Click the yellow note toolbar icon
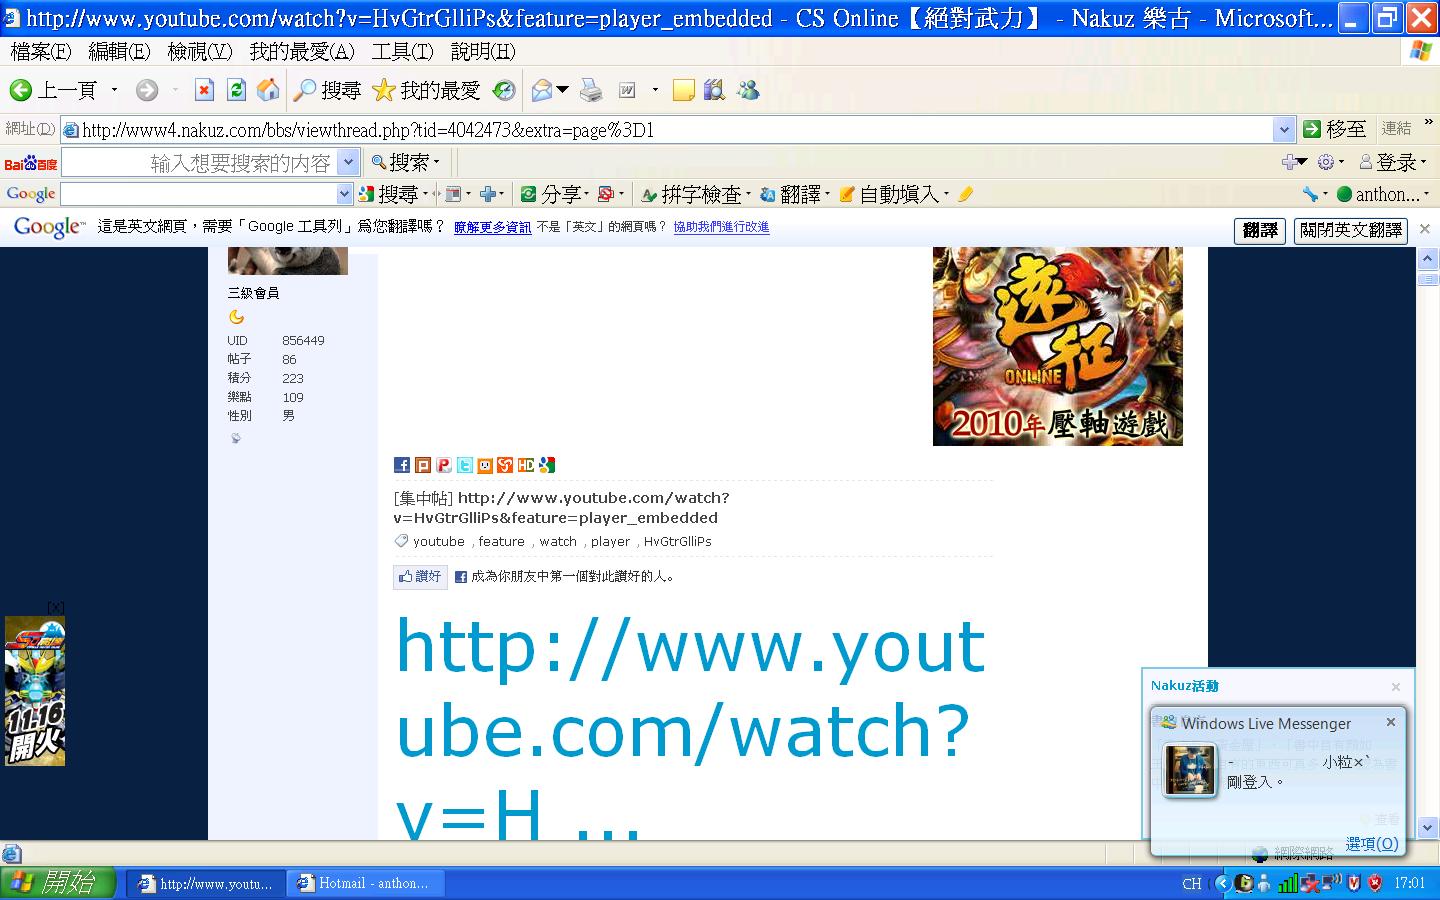1440x900 pixels. (x=684, y=91)
